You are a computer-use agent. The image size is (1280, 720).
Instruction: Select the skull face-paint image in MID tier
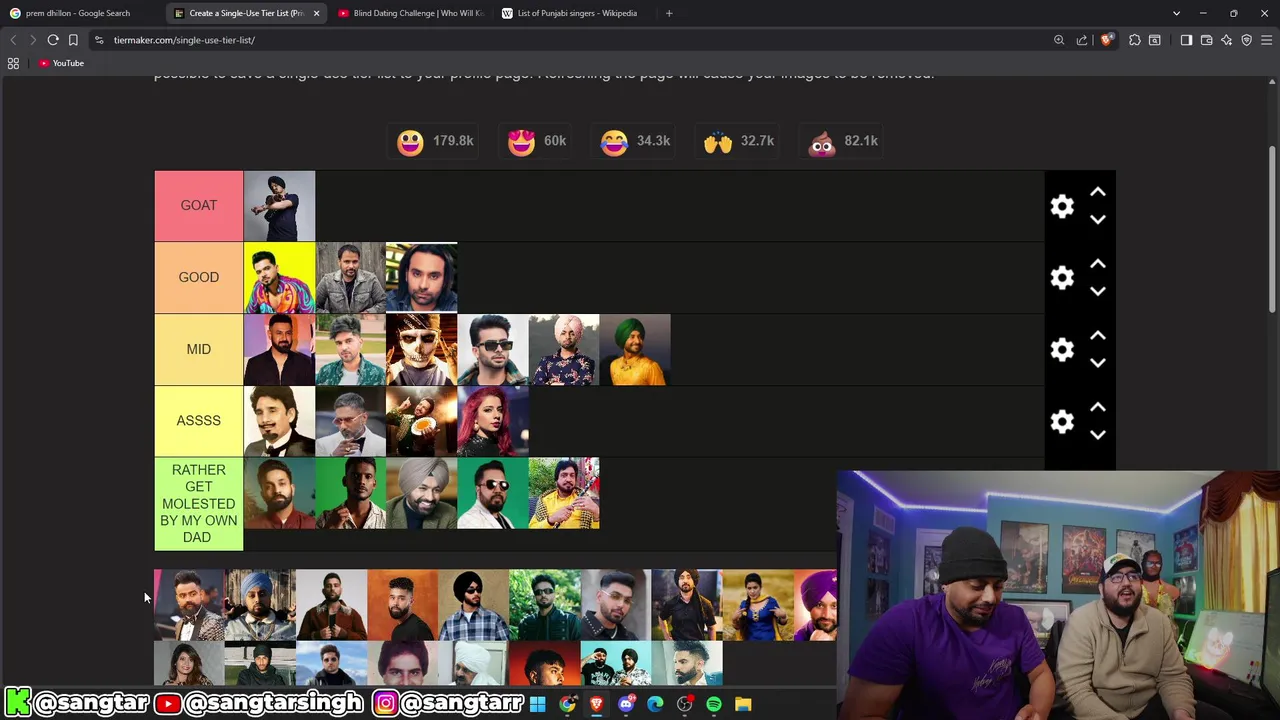(x=421, y=350)
